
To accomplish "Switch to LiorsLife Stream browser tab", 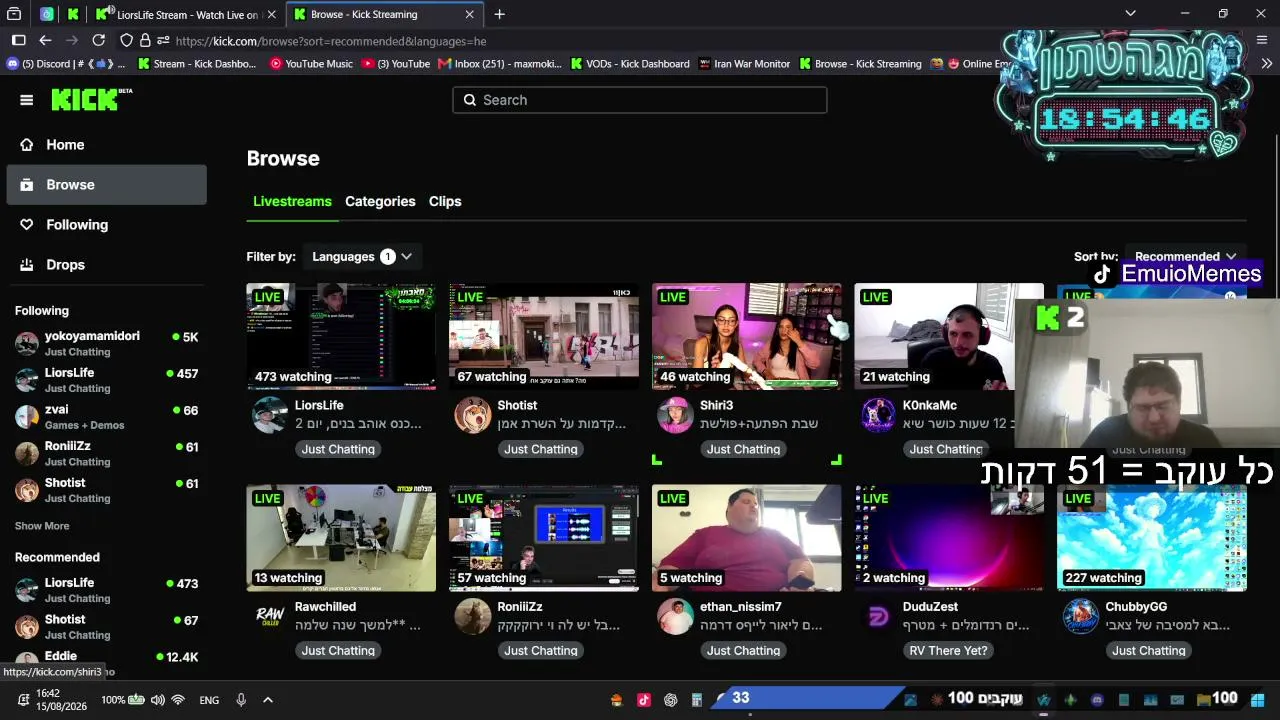I will coord(186,15).
